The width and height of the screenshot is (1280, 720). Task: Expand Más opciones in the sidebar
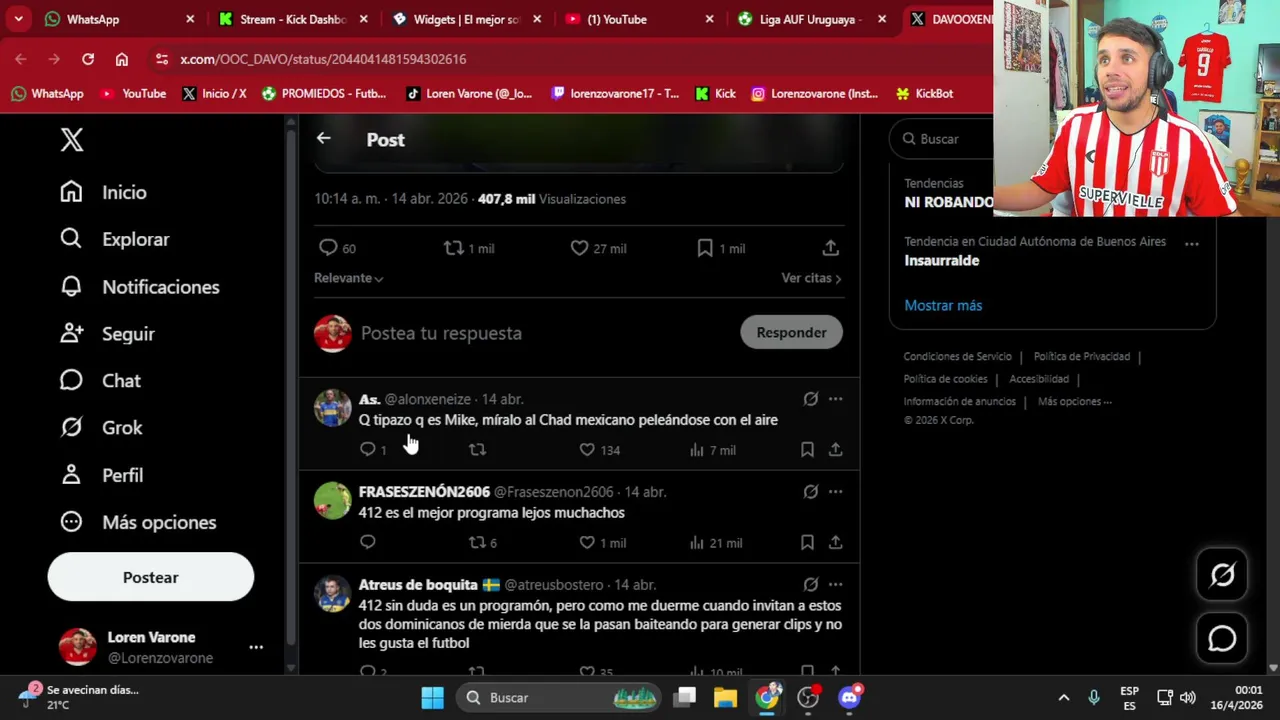click(138, 522)
